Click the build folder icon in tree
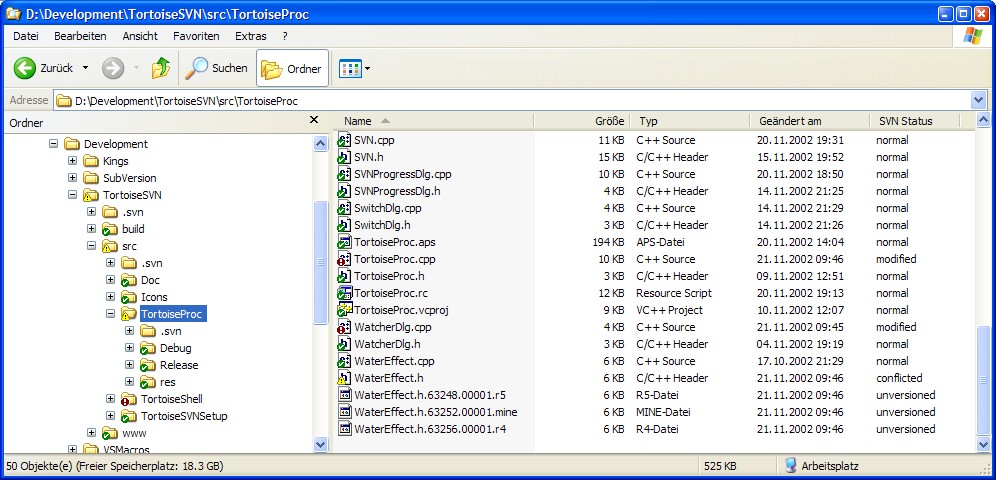This screenshot has height=480, width=996. (109, 229)
